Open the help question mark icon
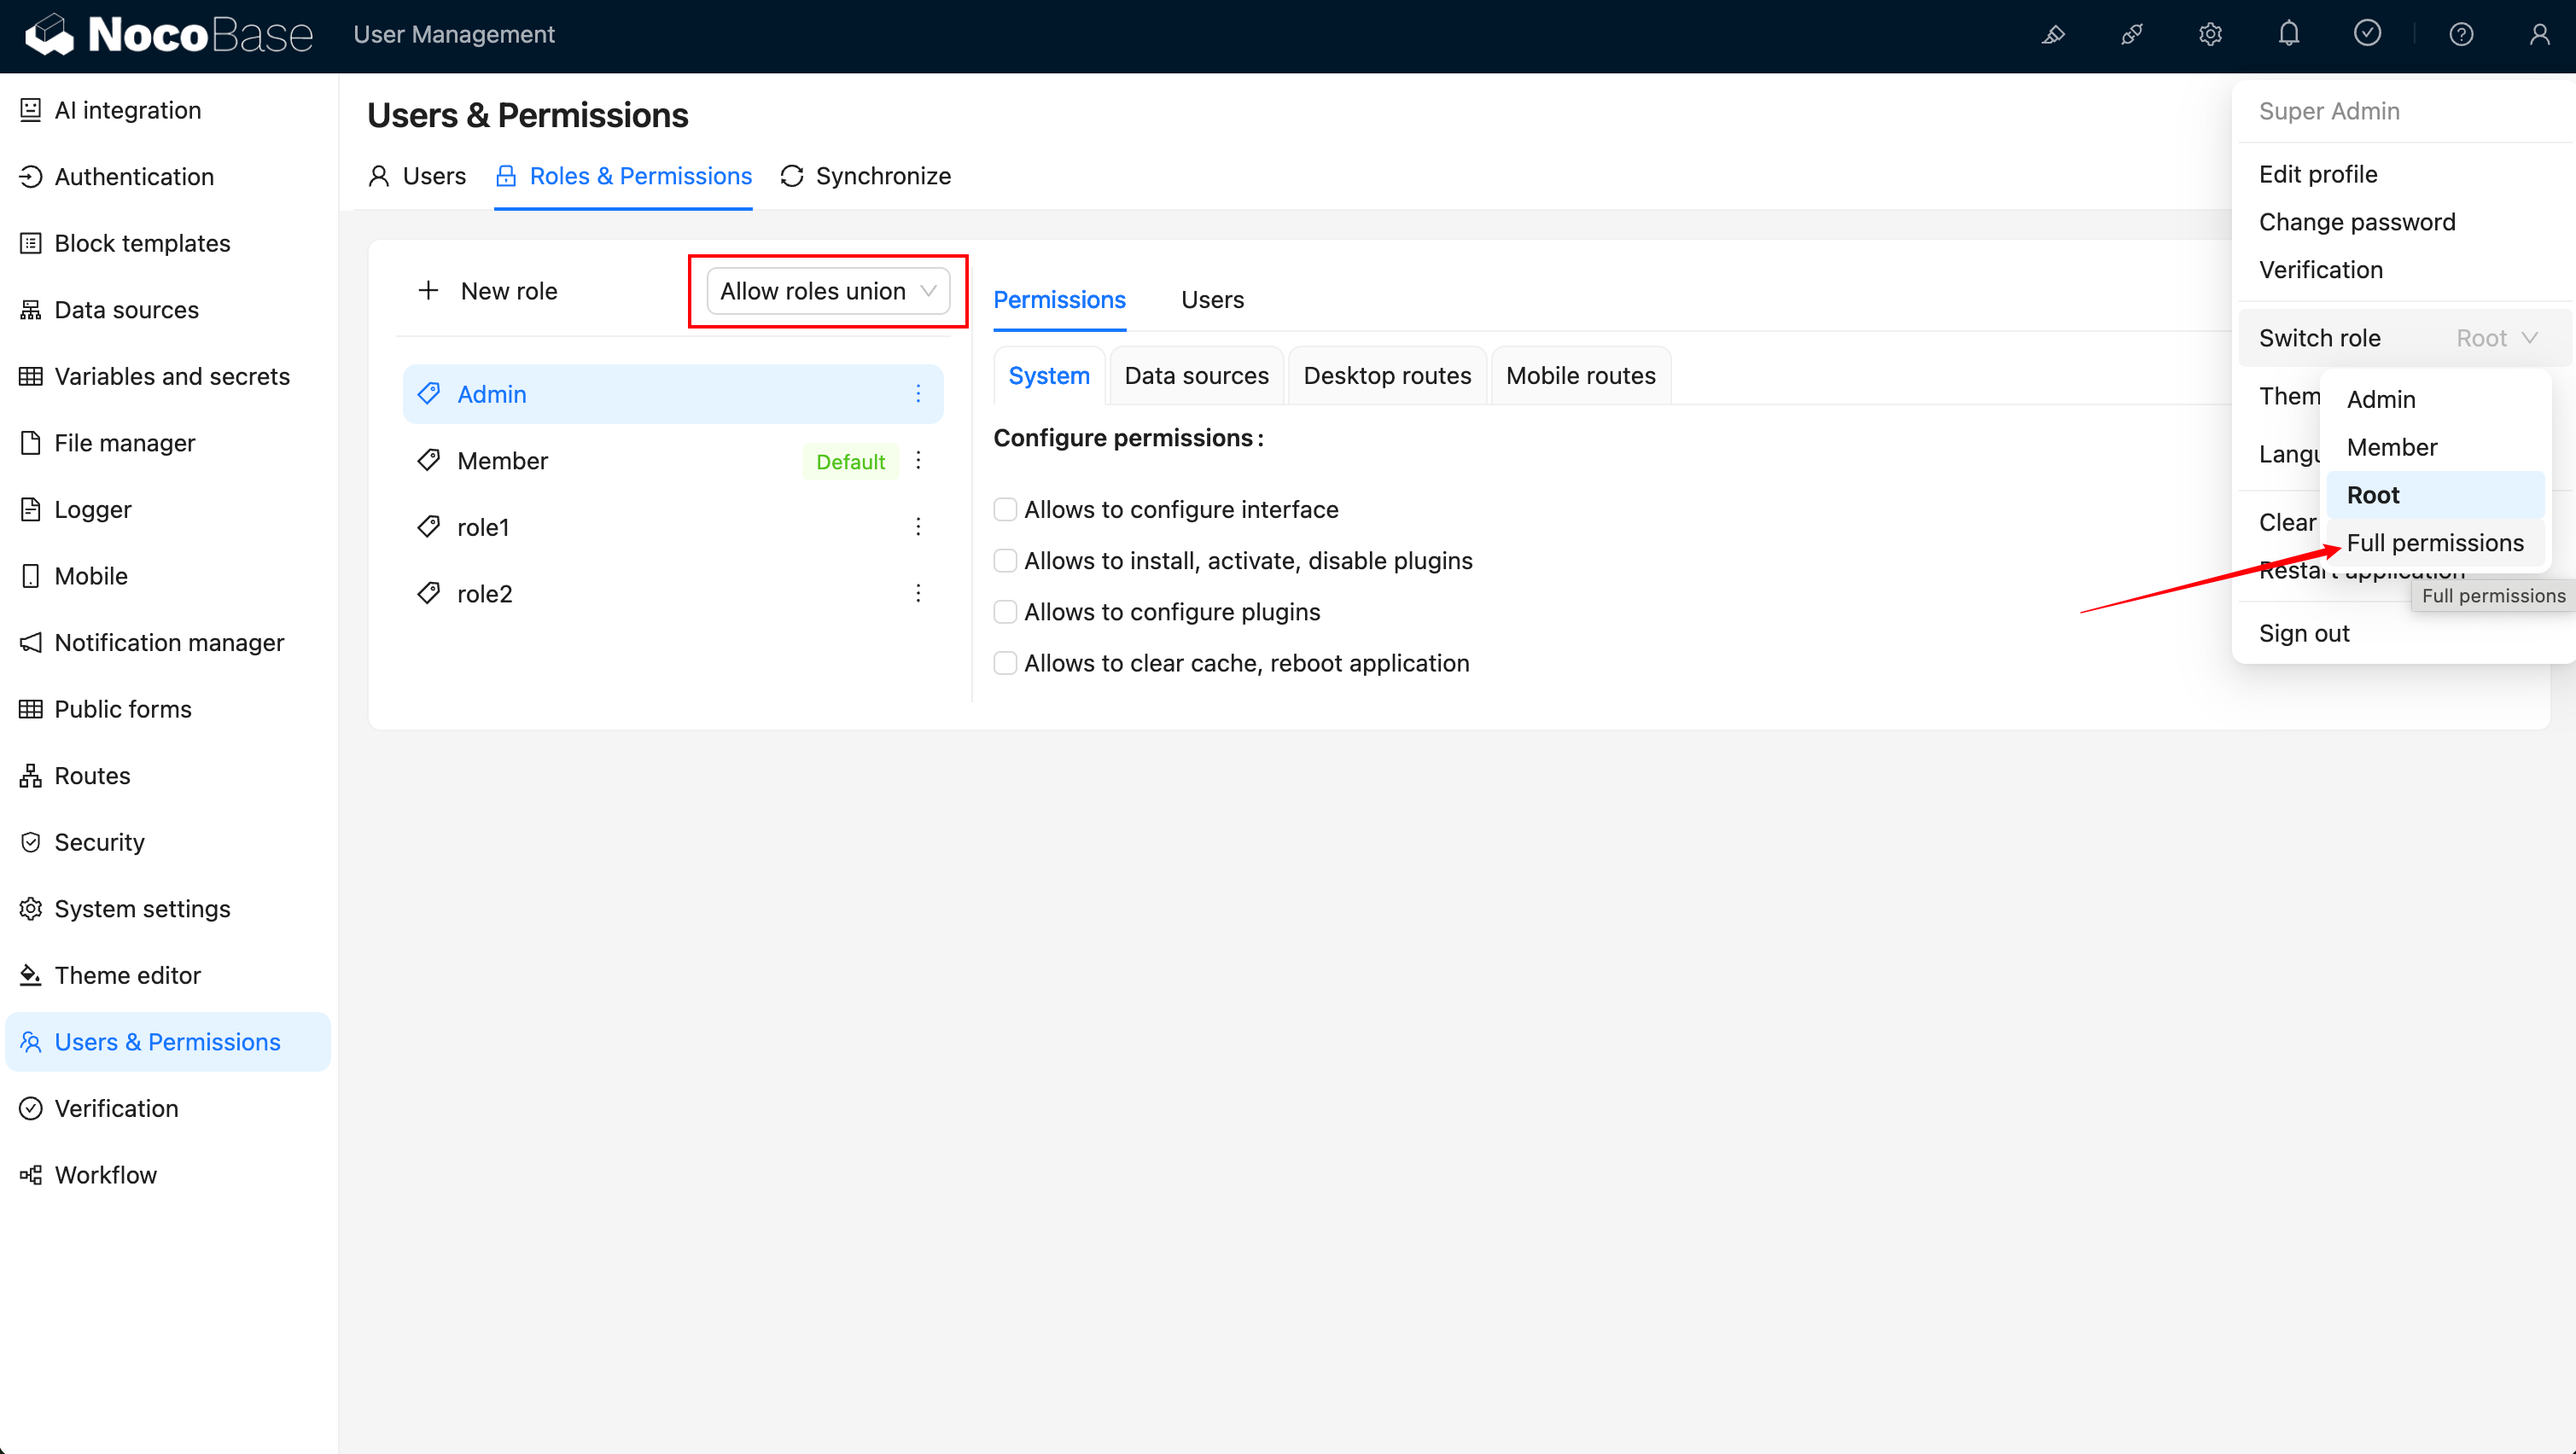This screenshot has width=2576, height=1454. coord(2461,35)
